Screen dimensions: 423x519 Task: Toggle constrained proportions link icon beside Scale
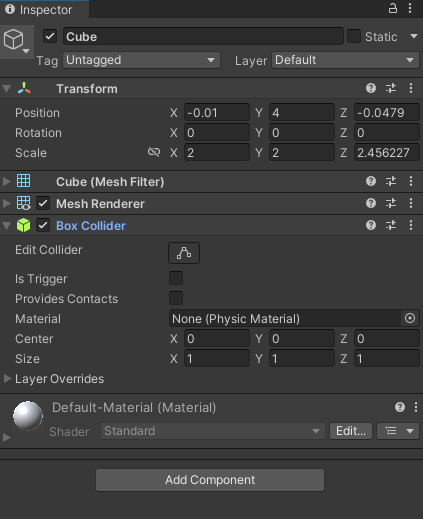coord(154,152)
